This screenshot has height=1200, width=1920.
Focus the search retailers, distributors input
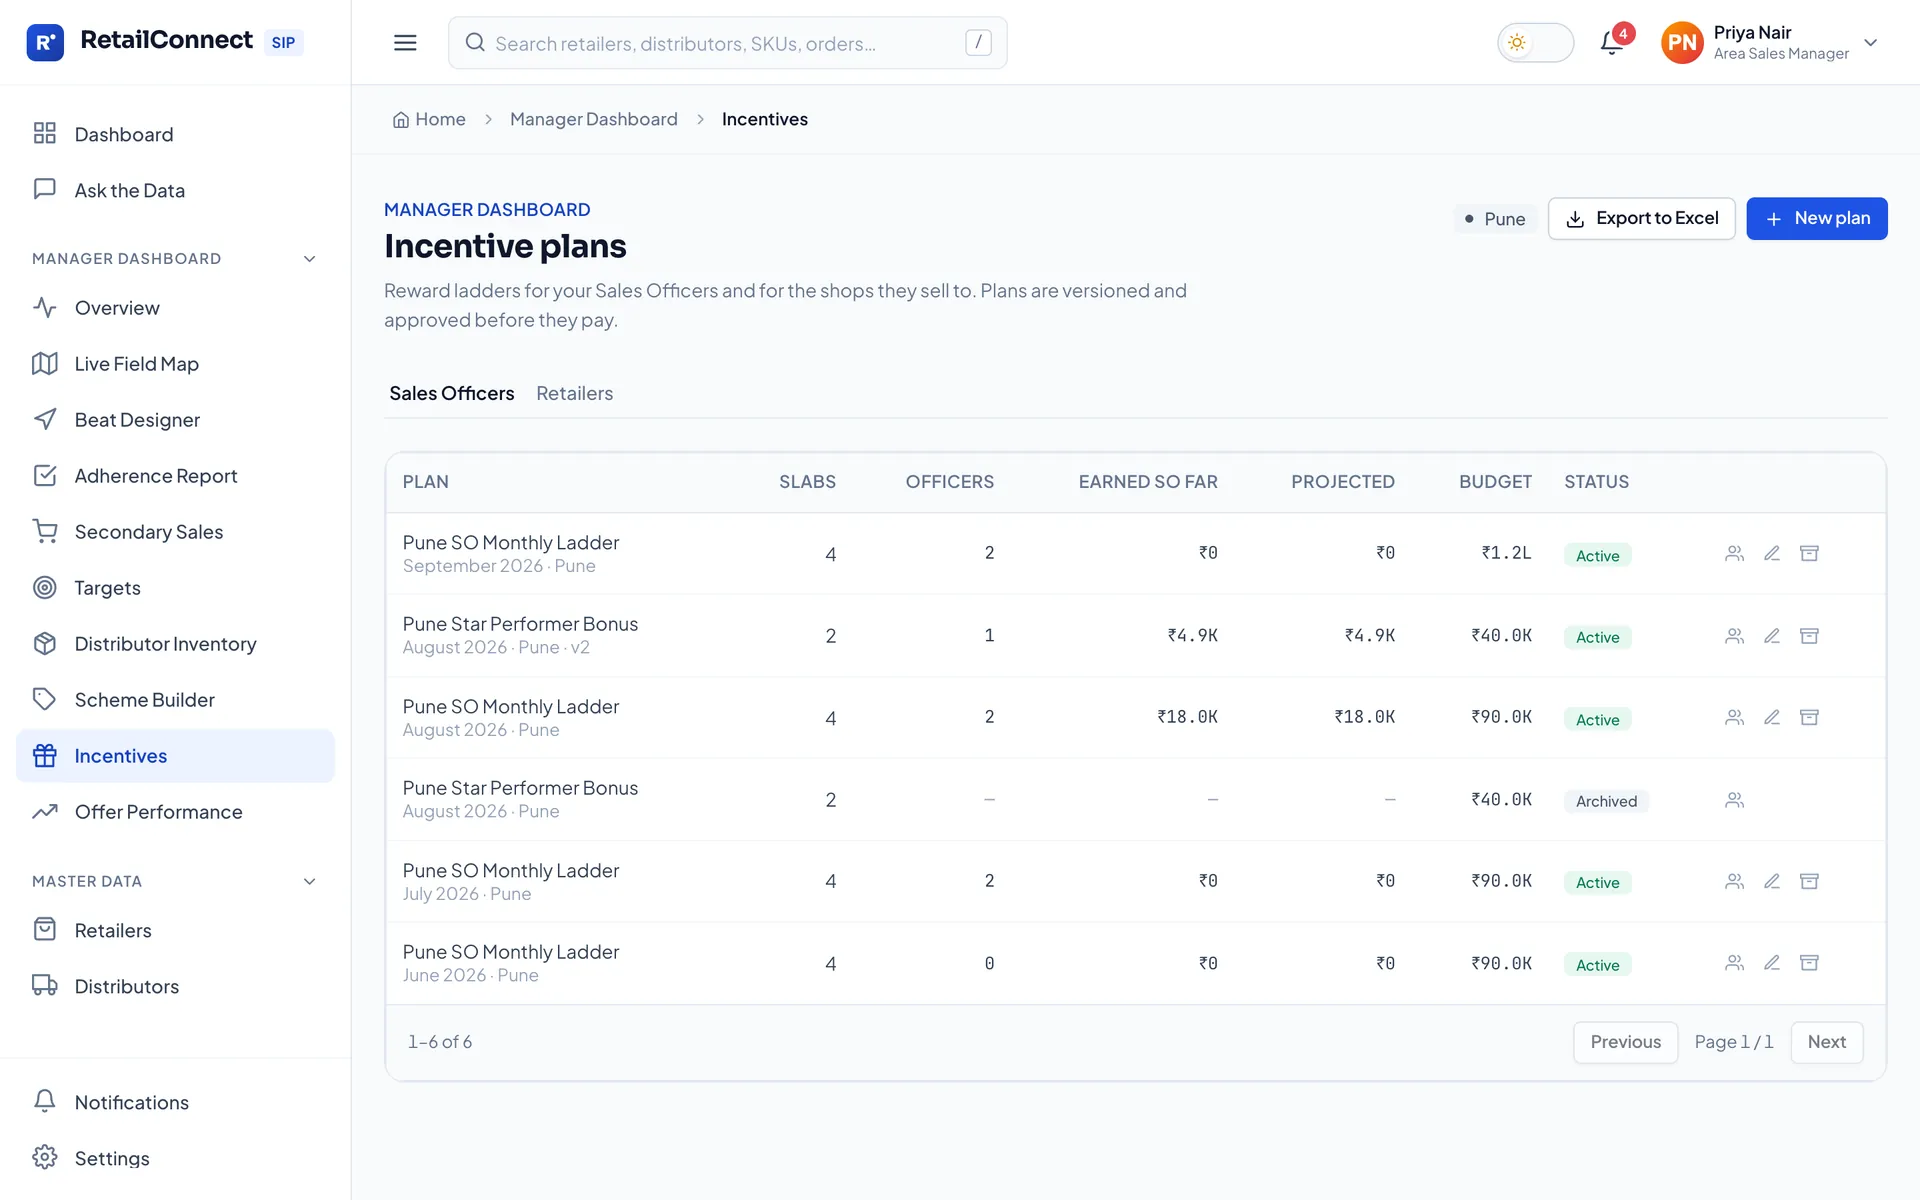(x=727, y=43)
